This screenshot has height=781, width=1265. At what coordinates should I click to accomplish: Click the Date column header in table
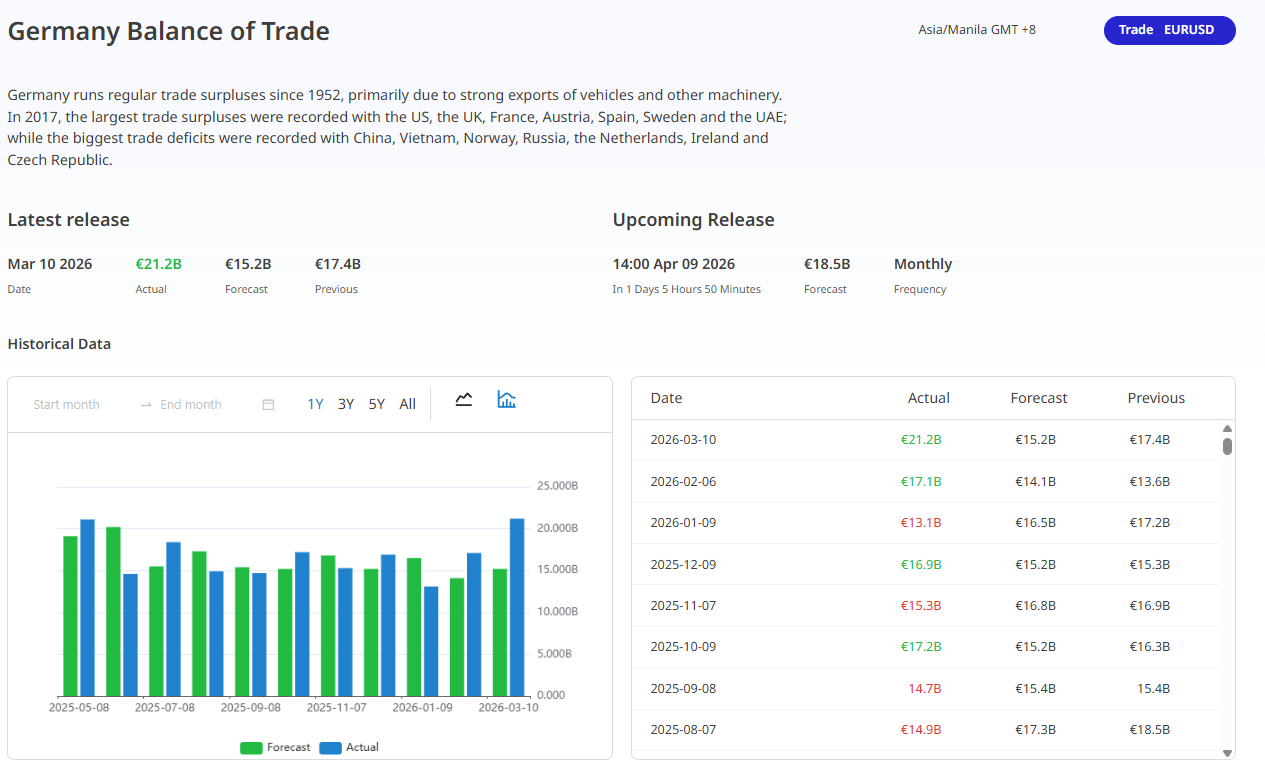[x=666, y=398]
